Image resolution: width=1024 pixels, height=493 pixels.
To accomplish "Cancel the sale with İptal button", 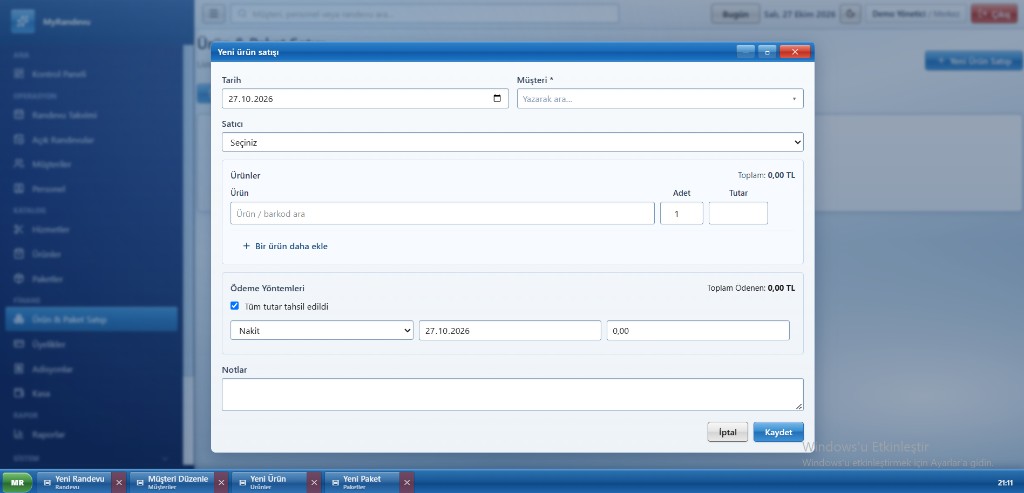I will point(728,432).
